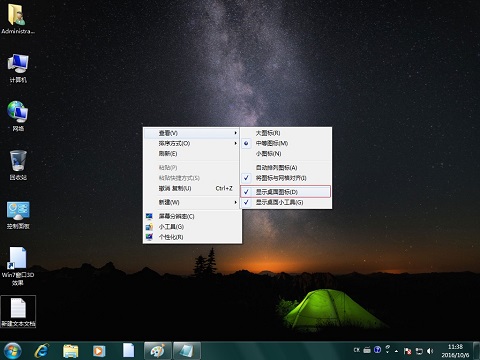Open the taskbar clock showing 11:38
Viewport: 480px width, 360px height.
click(455, 351)
